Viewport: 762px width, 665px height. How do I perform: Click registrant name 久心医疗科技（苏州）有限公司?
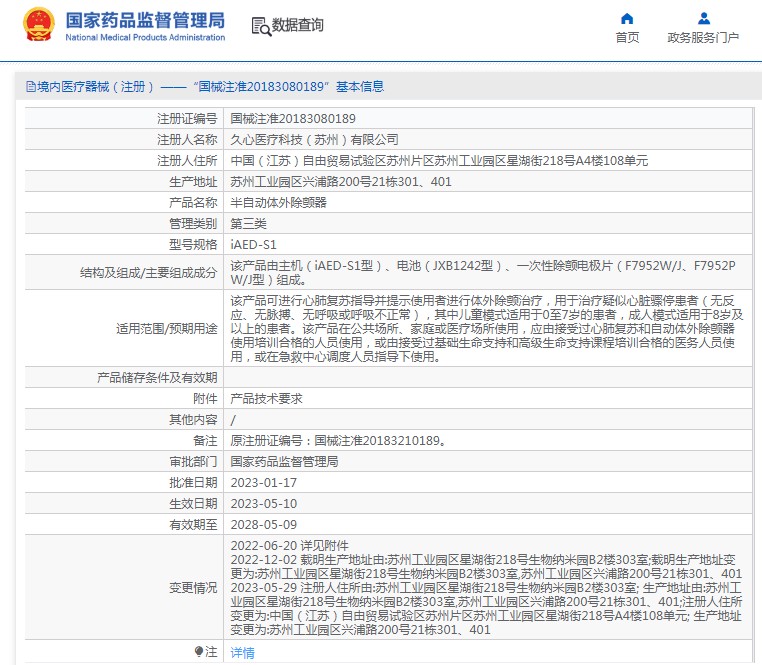pyautogui.click(x=314, y=139)
